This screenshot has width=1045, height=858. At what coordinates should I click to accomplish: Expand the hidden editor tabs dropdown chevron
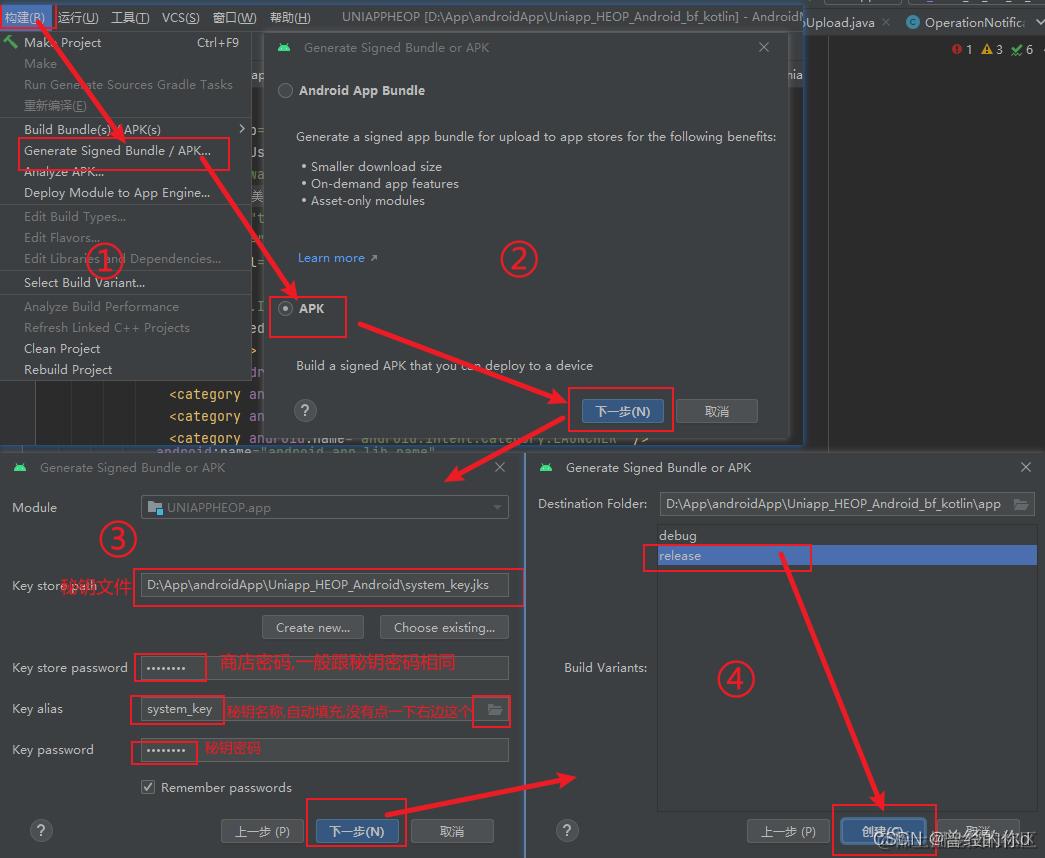(1039, 23)
